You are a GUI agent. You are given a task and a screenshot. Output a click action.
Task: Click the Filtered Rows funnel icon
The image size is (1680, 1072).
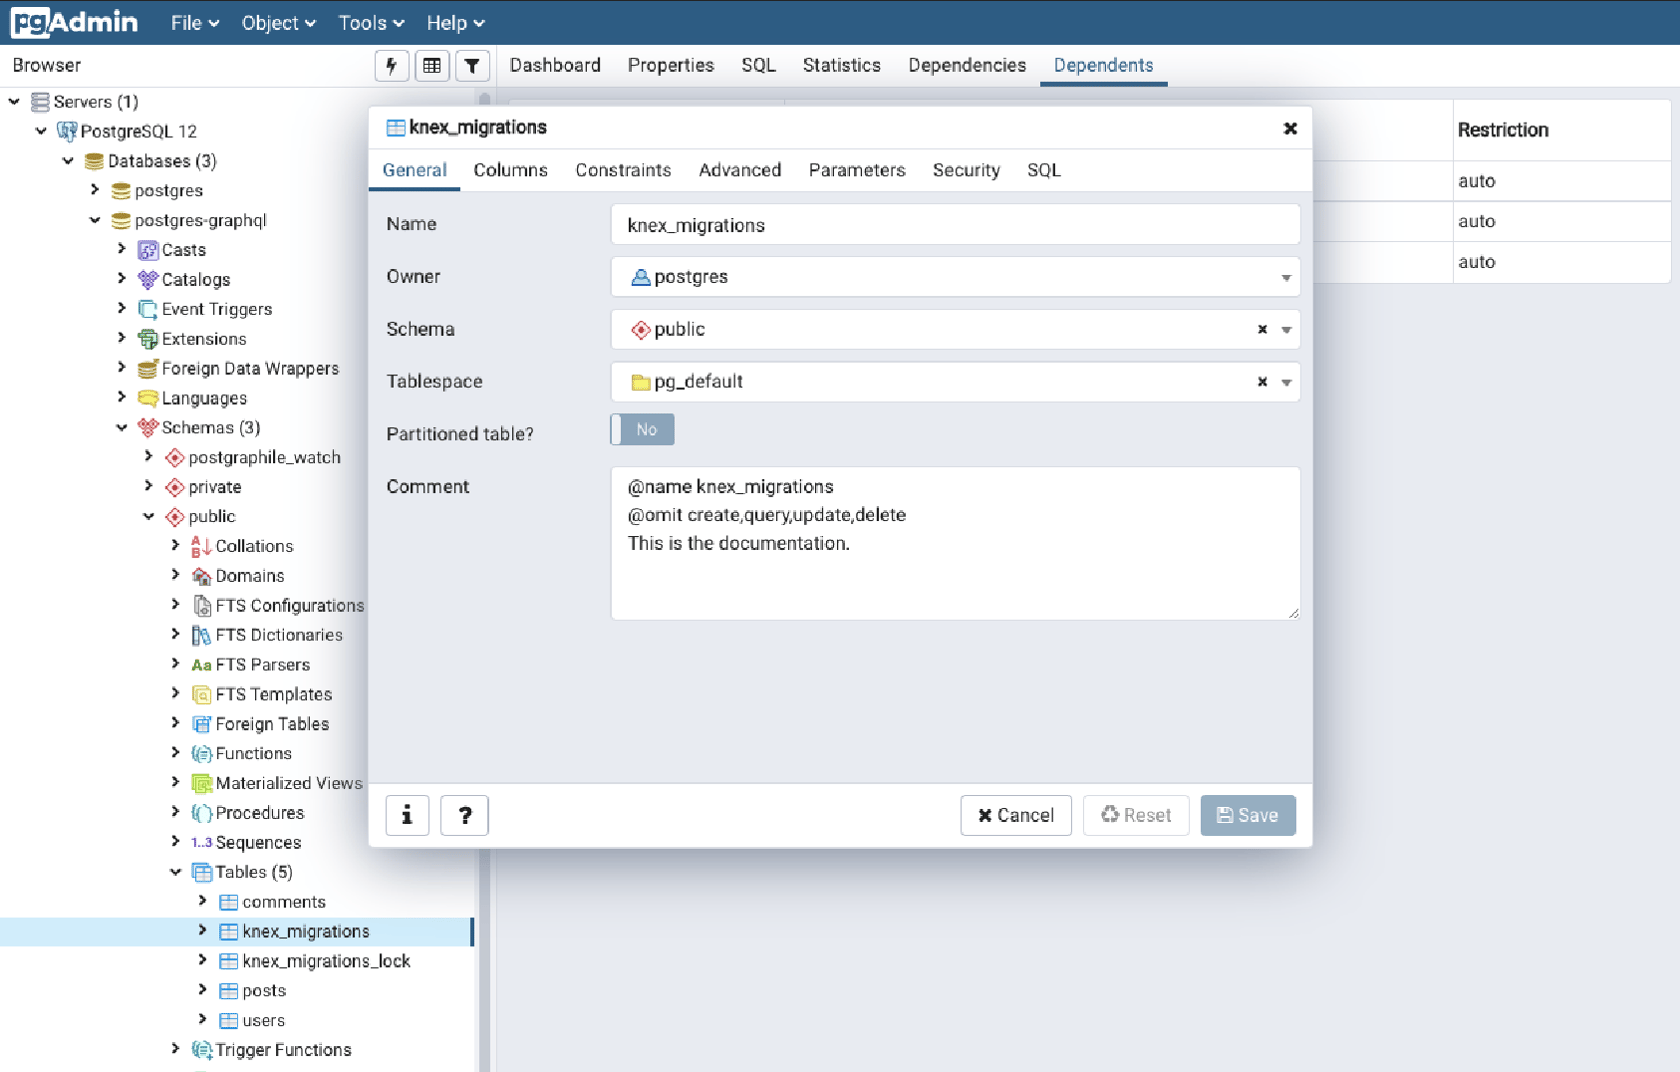[x=472, y=66]
